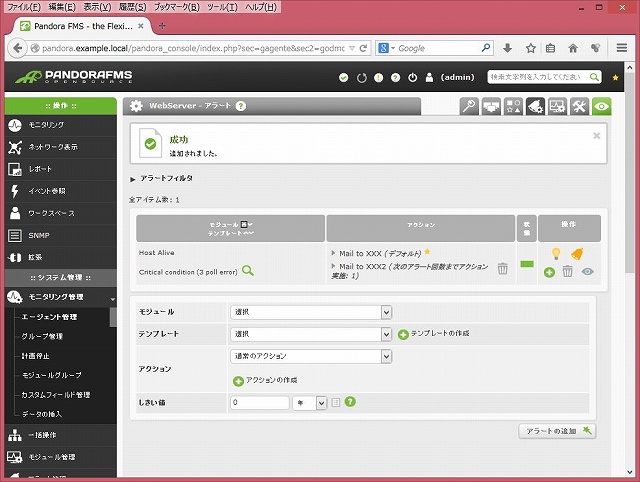640x482 pixels.
Task: Click the logout power icon
Action: point(413,78)
